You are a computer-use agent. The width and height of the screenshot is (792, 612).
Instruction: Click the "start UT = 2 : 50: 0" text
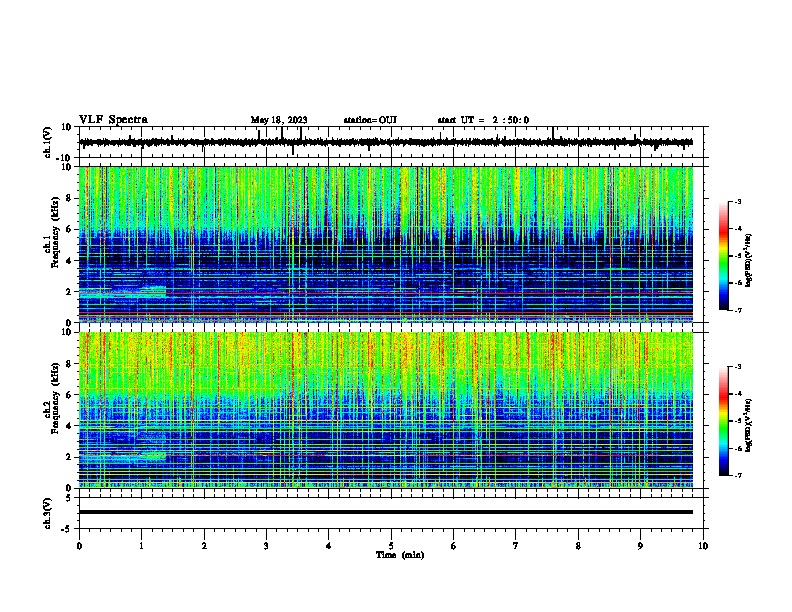pos(483,120)
